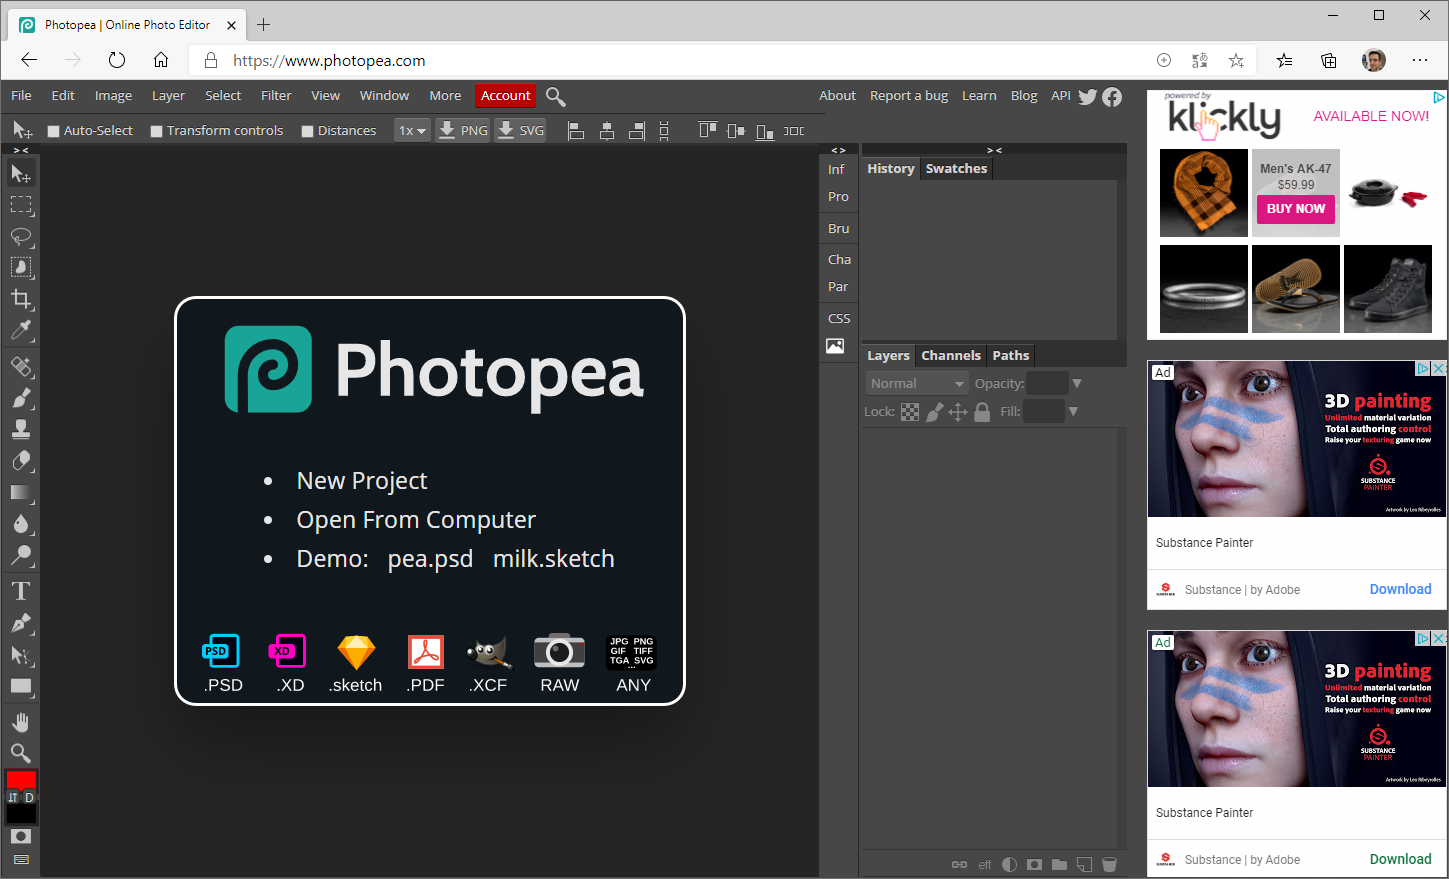Collapse the right panels with arrows
Image resolution: width=1449 pixels, height=879 pixels.
tap(994, 150)
